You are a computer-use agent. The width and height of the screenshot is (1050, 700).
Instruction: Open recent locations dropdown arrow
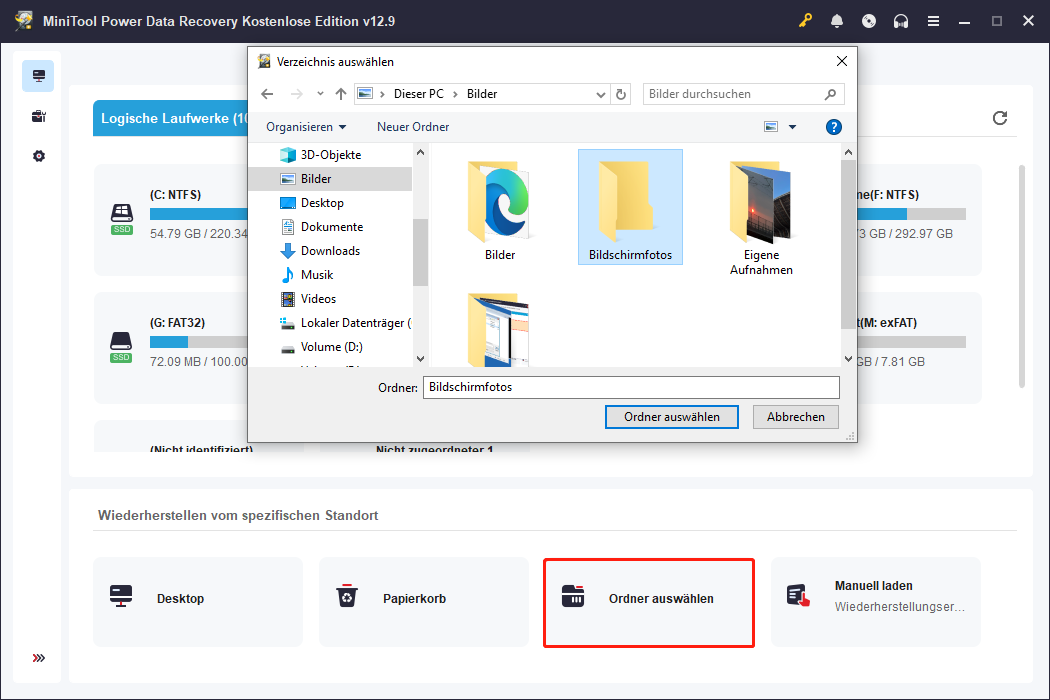click(x=320, y=94)
